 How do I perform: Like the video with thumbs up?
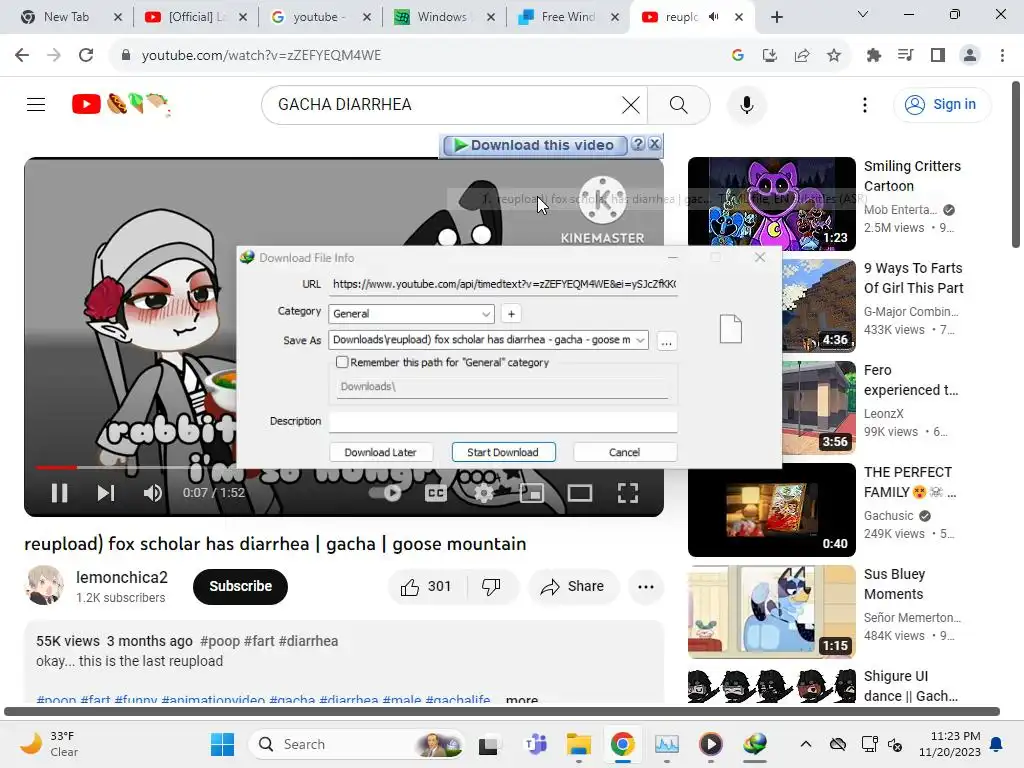(427, 586)
